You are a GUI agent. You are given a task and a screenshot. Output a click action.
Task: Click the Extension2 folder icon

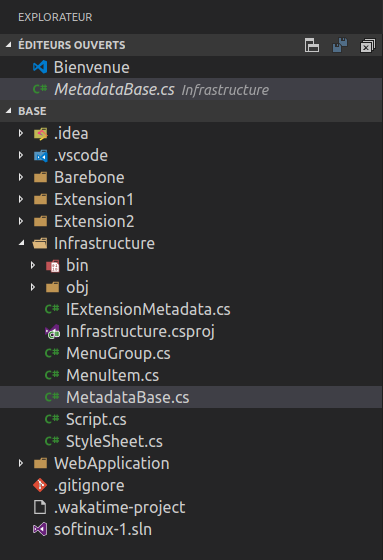[40, 221]
